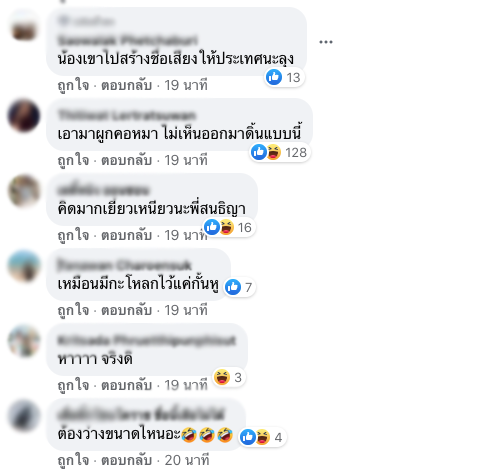The image size is (480, 473).
Task: Open the 13 likes reaction count
Action: point(284,77)
